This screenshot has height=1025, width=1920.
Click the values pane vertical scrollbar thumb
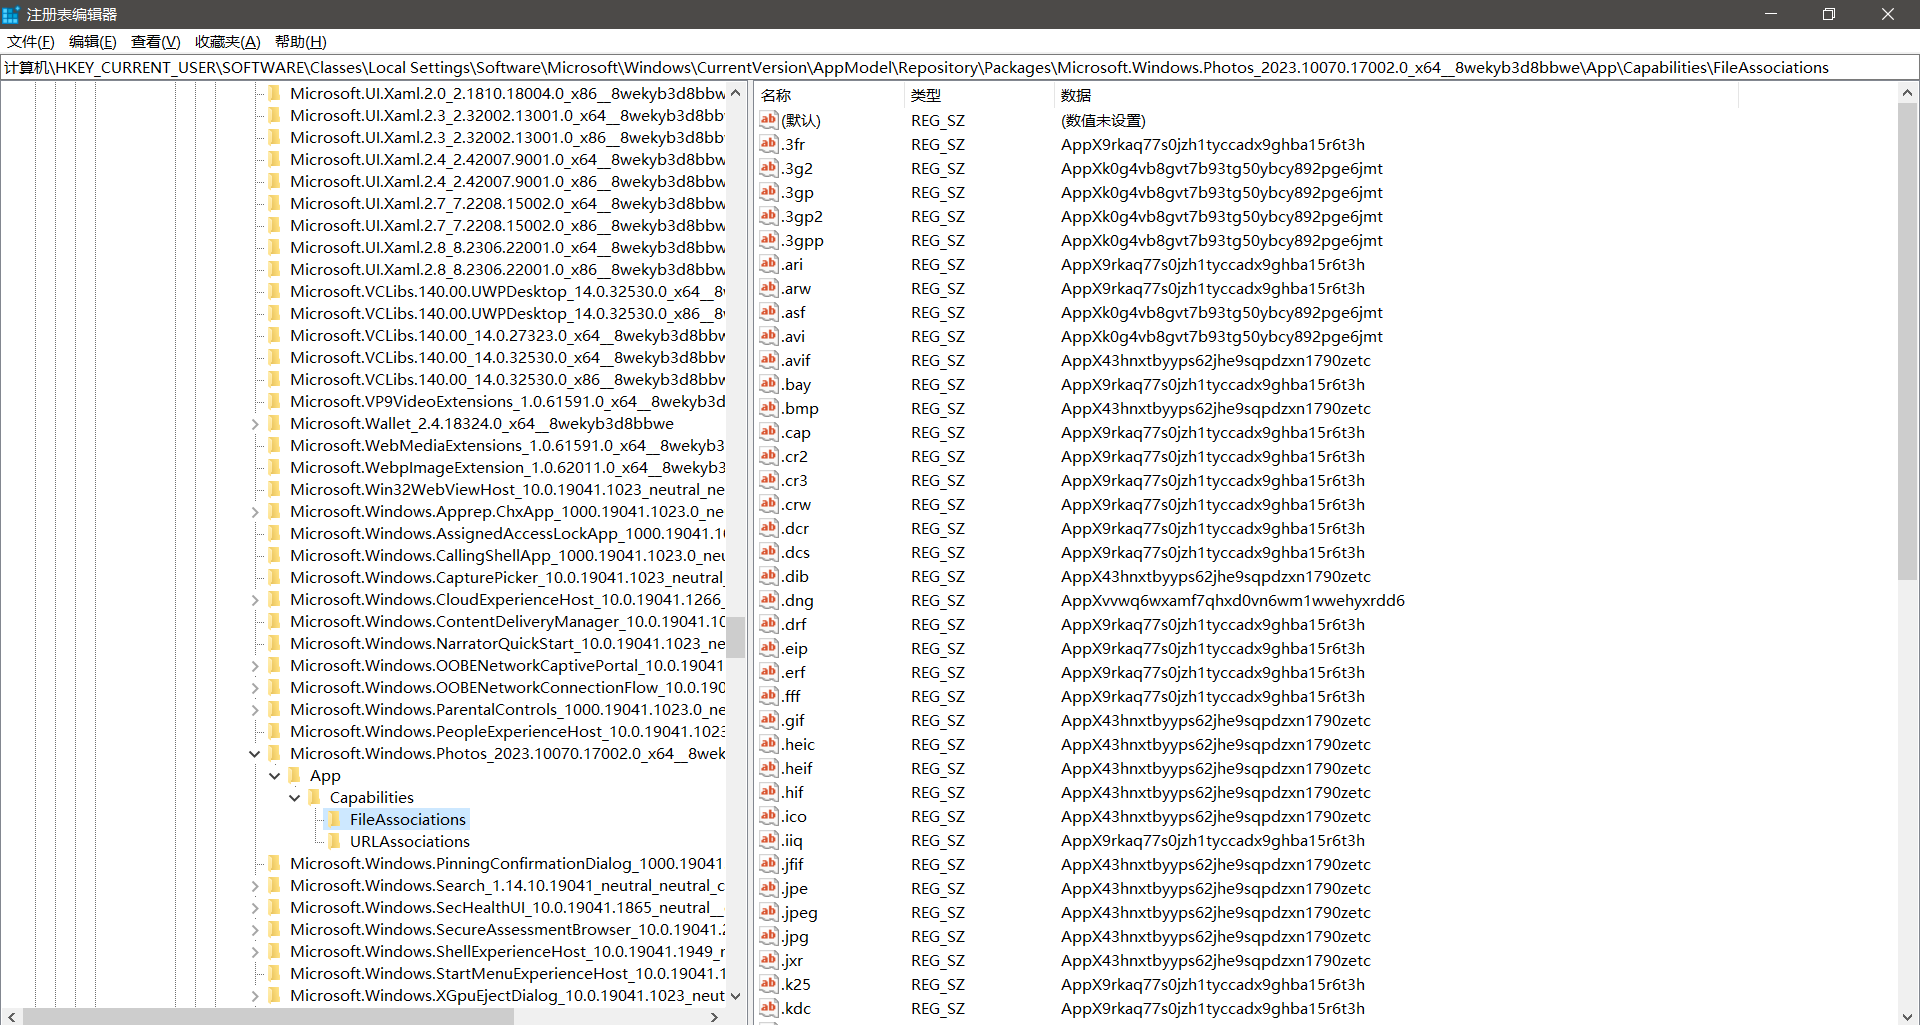tap(1907, 341)
